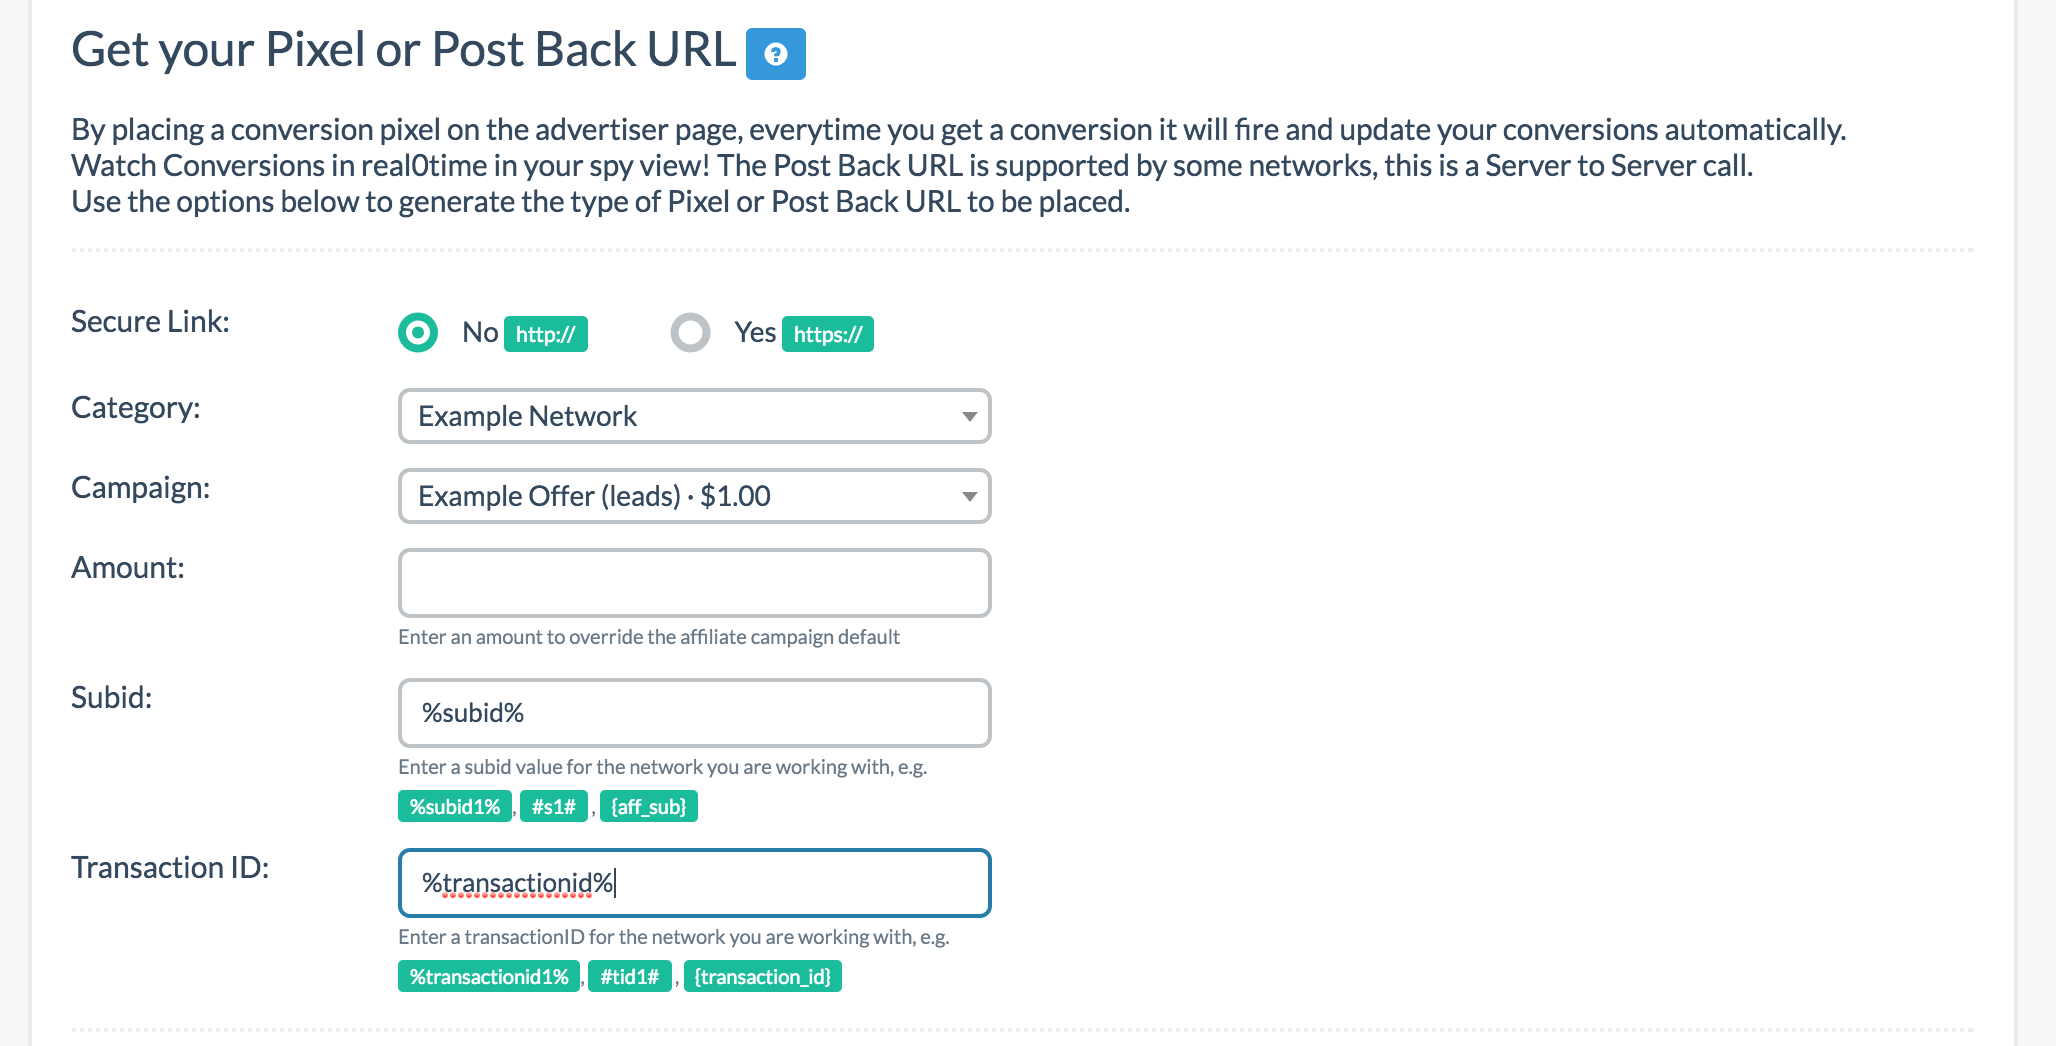The image size is (2056, 1046).
Task: Pick the {aff_sub} example tag
Action: [x=648, y=807]
